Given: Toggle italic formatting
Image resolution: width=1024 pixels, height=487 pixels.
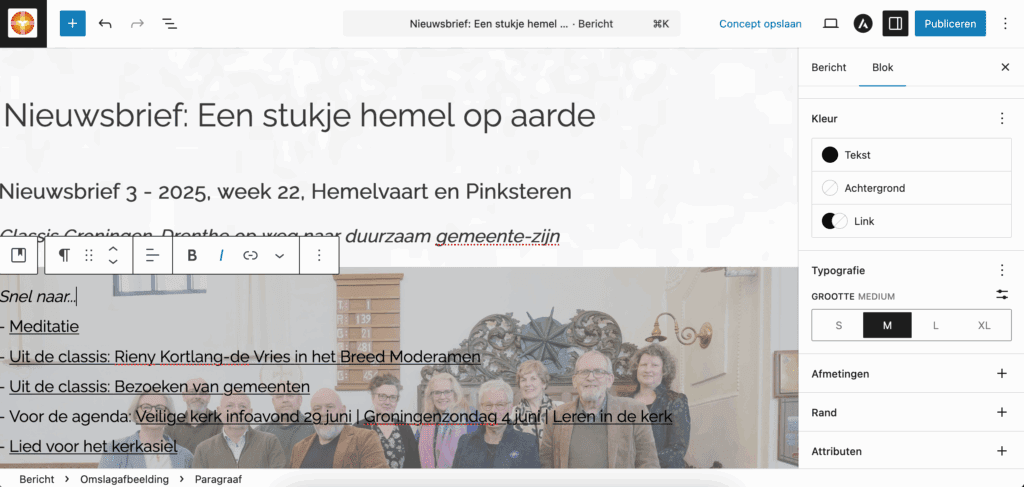Looking at the screenshot, I should 221,255.
